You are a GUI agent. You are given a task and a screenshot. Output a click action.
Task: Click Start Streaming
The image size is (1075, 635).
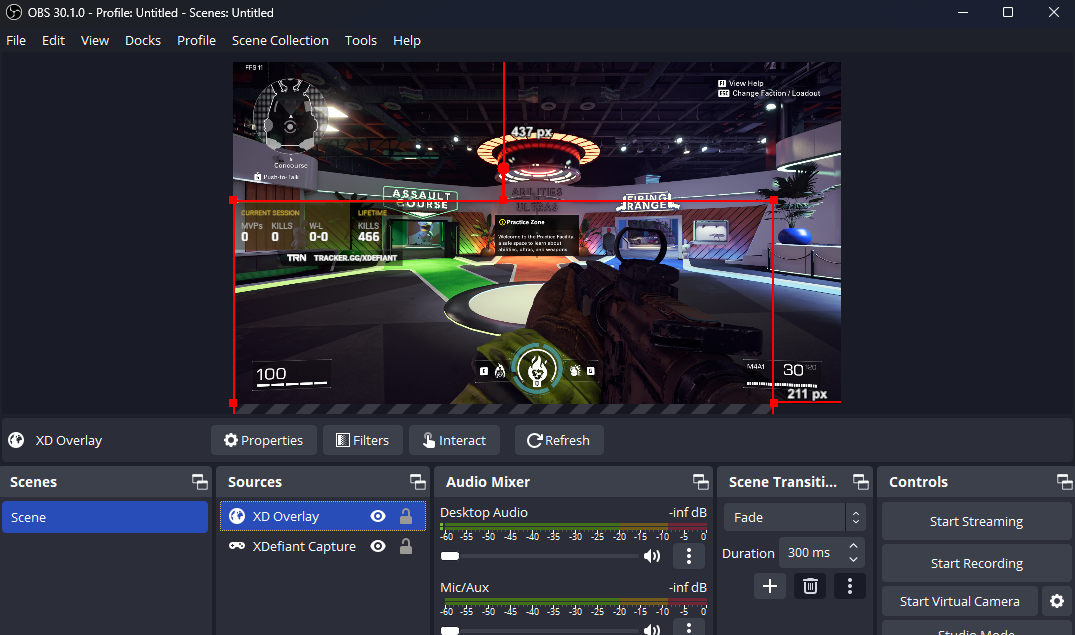[976, 521]
